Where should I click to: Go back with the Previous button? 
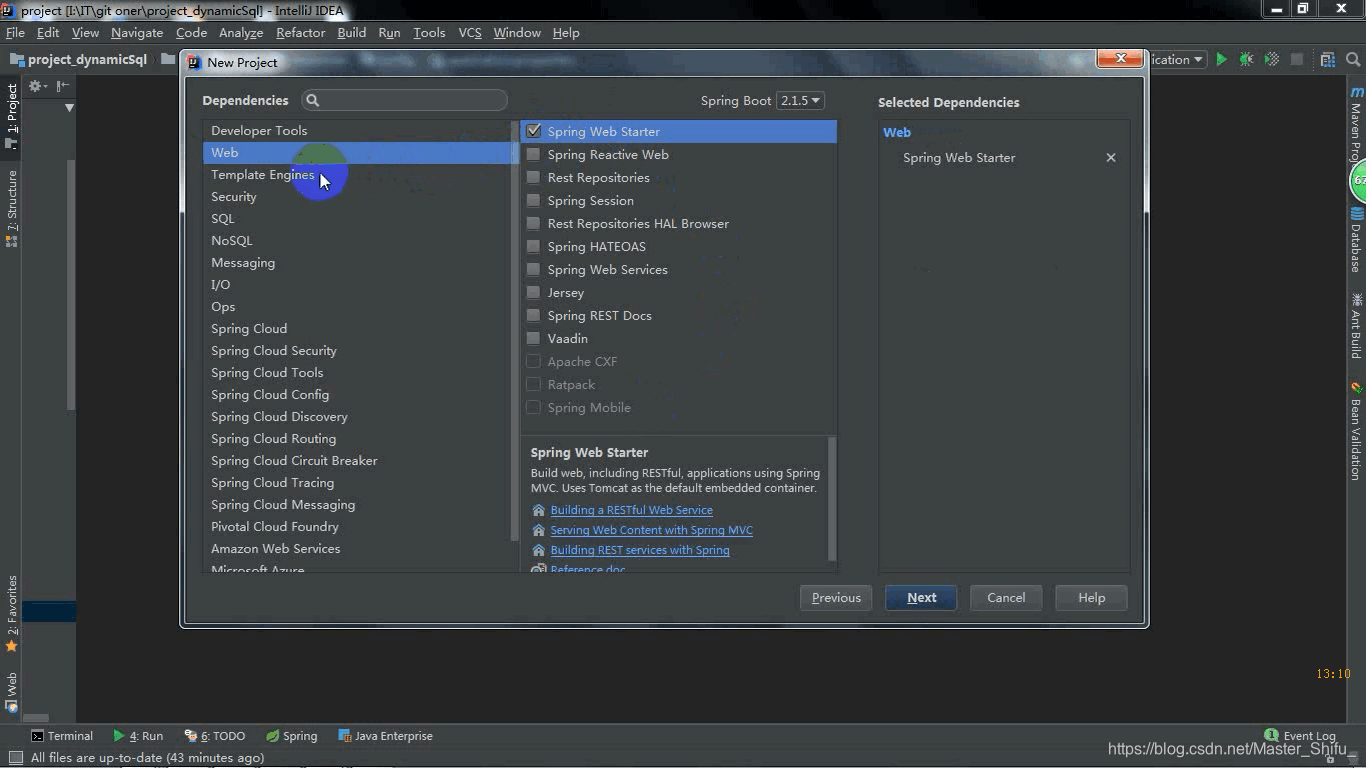click(x=836, y=598)
